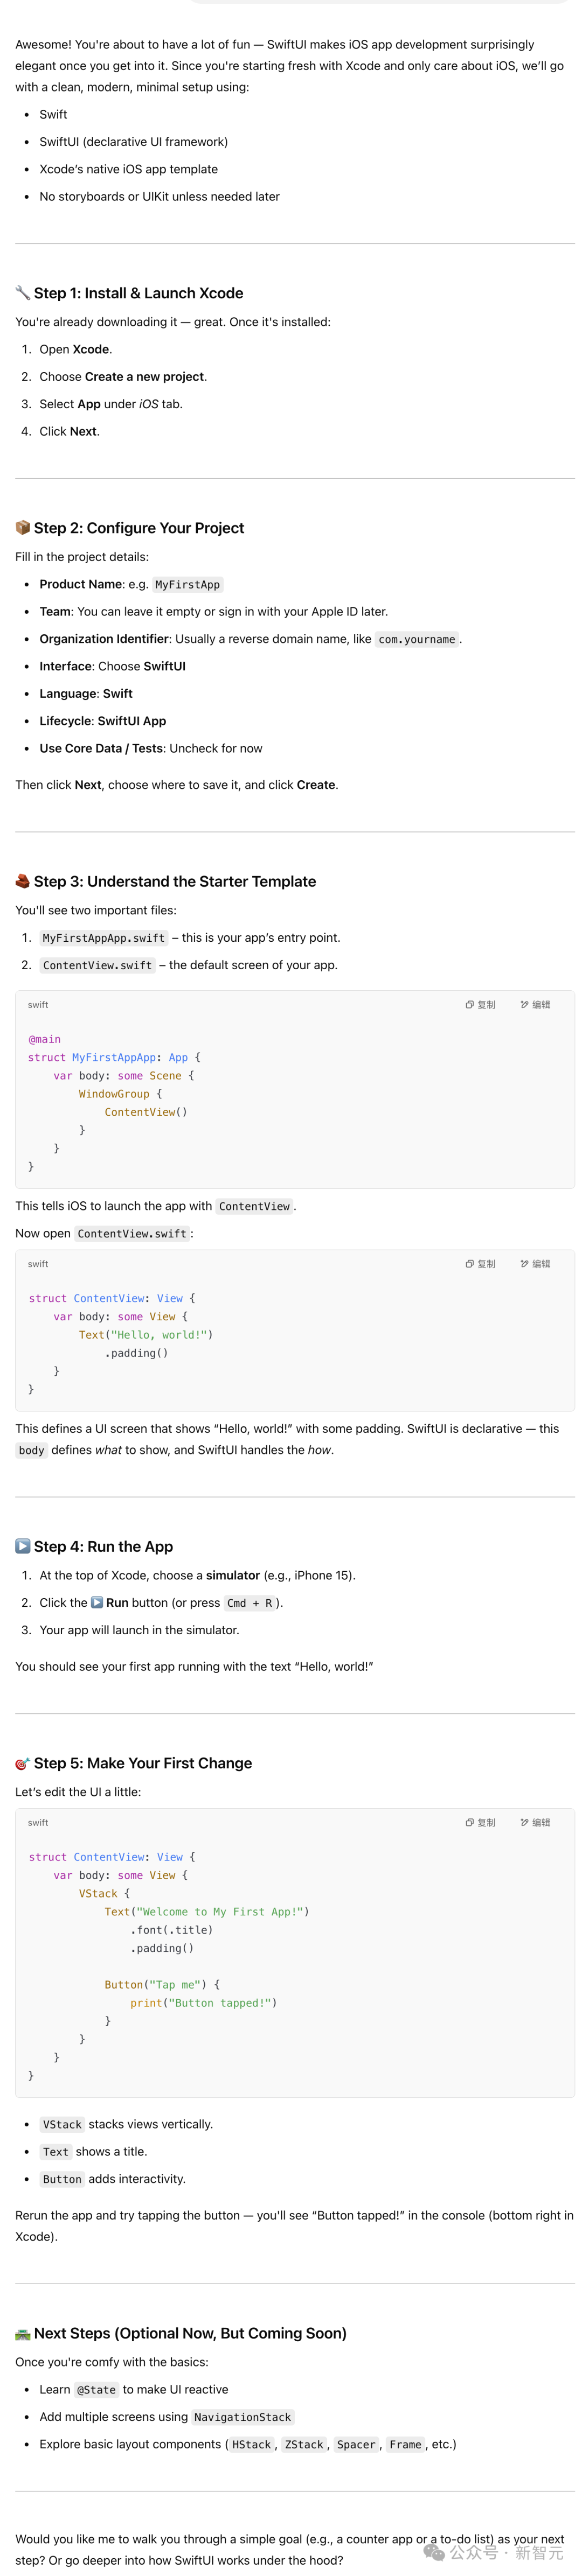Click the Cmd + R shortcut chip
The height and width of the screenshot is (2576, 582).
pyautogui.click(x=249, y=1603)
